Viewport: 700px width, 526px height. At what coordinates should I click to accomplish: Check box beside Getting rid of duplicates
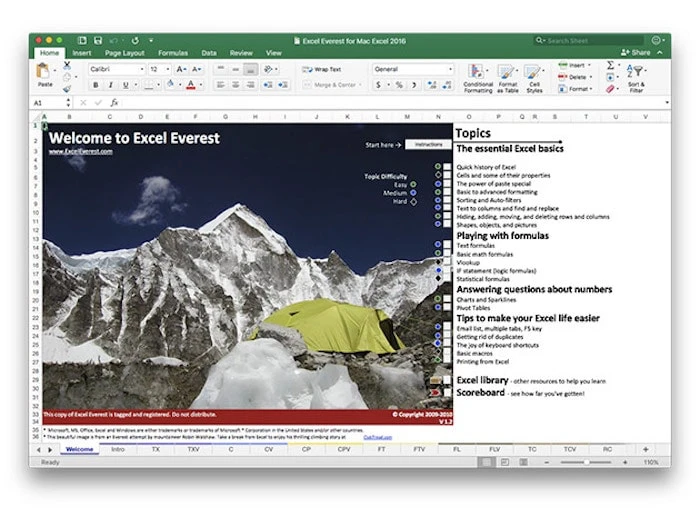coord(447,335)
